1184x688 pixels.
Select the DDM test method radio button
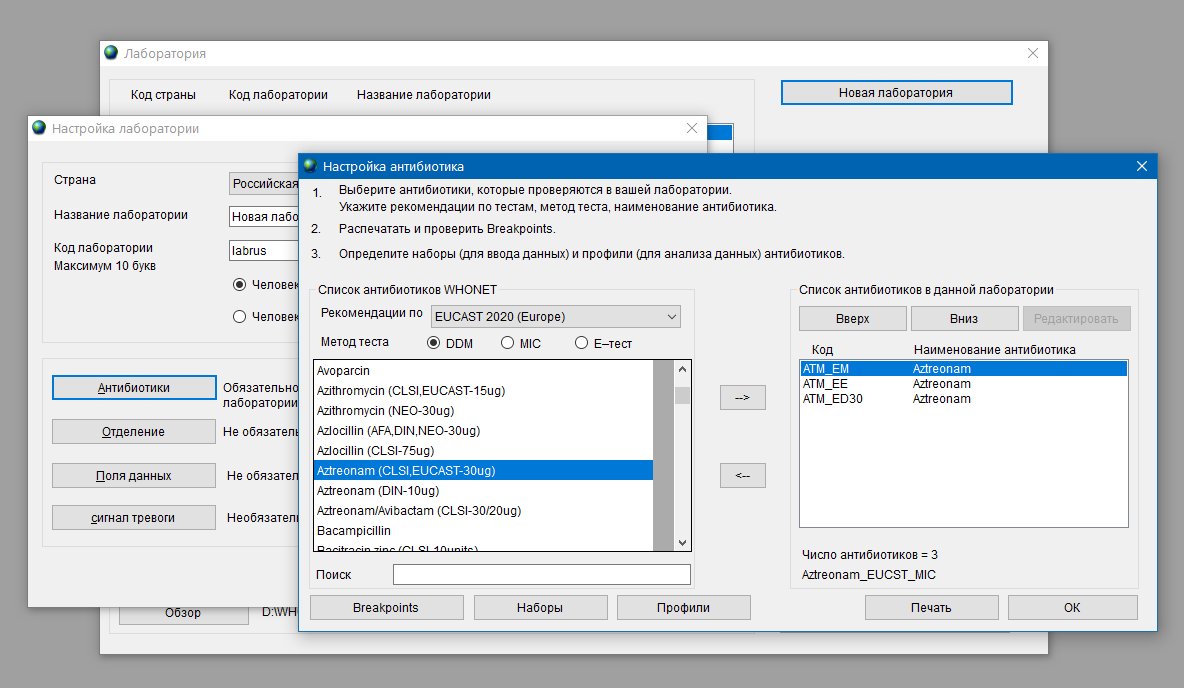tap(433, 343)
